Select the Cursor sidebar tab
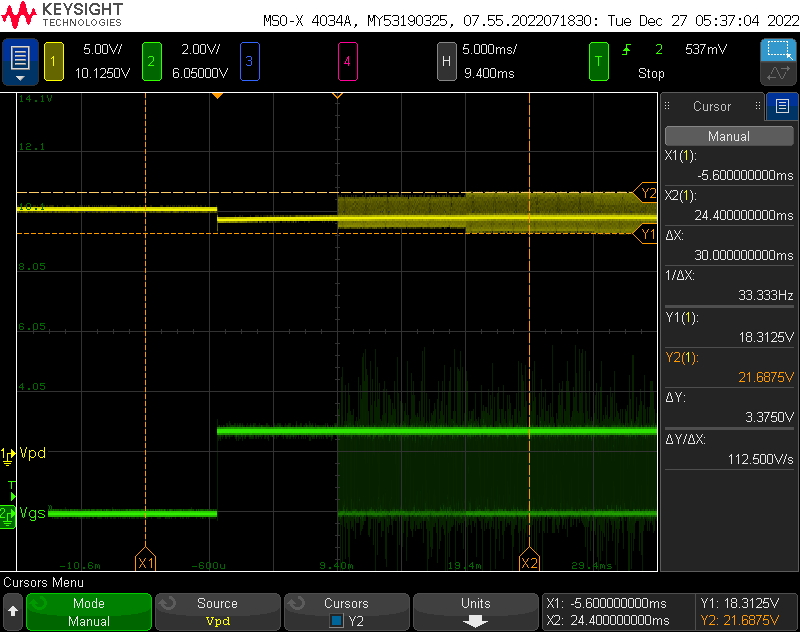800x632 pixels. click(711, 106)
